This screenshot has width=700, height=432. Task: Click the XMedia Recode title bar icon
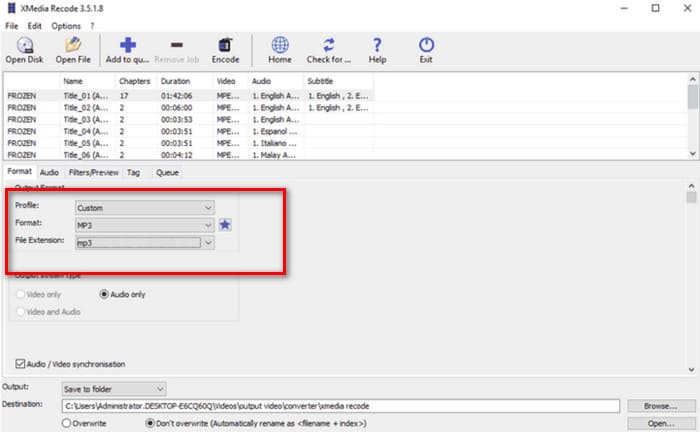[x=12, y=8]
